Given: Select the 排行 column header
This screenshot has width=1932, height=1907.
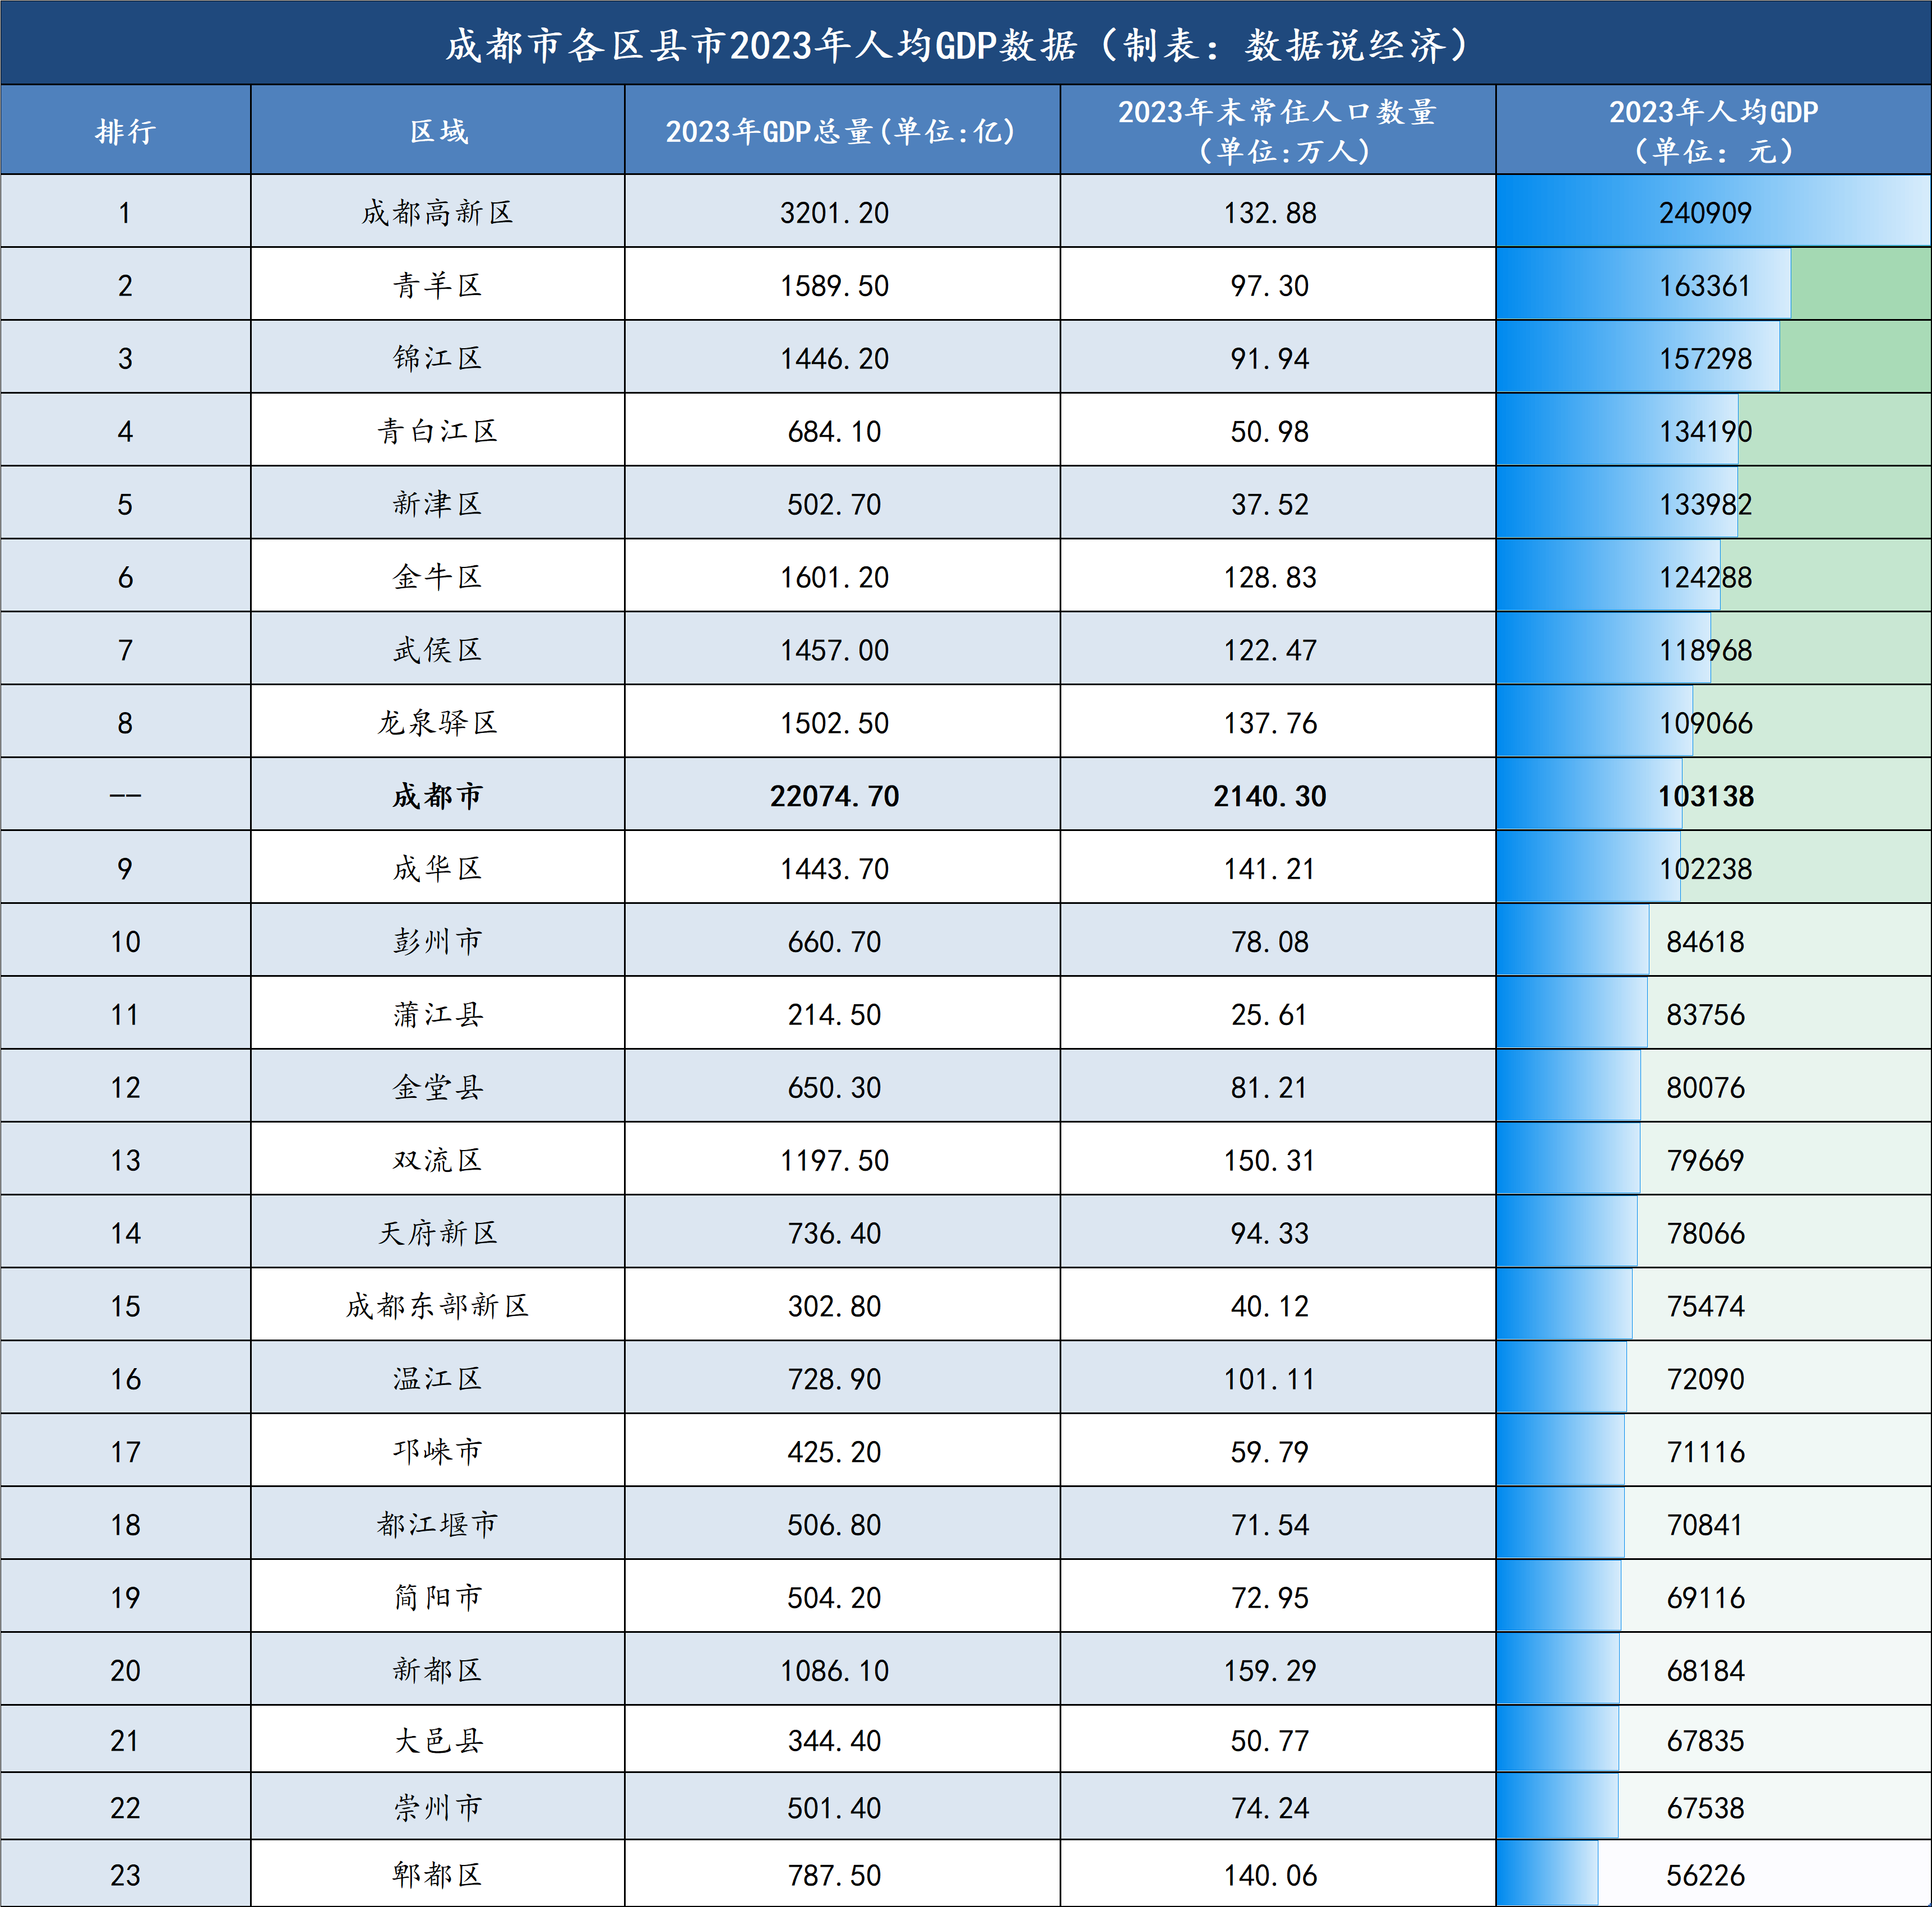Looking at the screenshot, I should point(126,131).
